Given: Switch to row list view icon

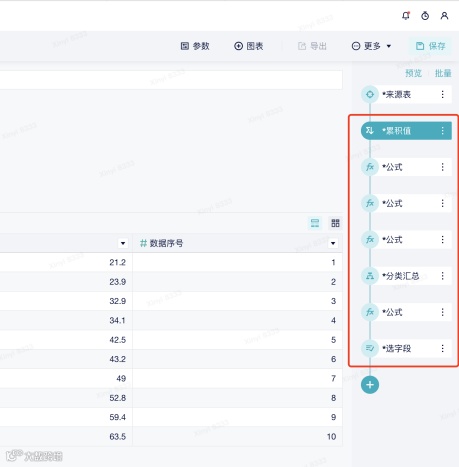Looking at the screenshot, I should pyautogui.click(x=315, y=223).
